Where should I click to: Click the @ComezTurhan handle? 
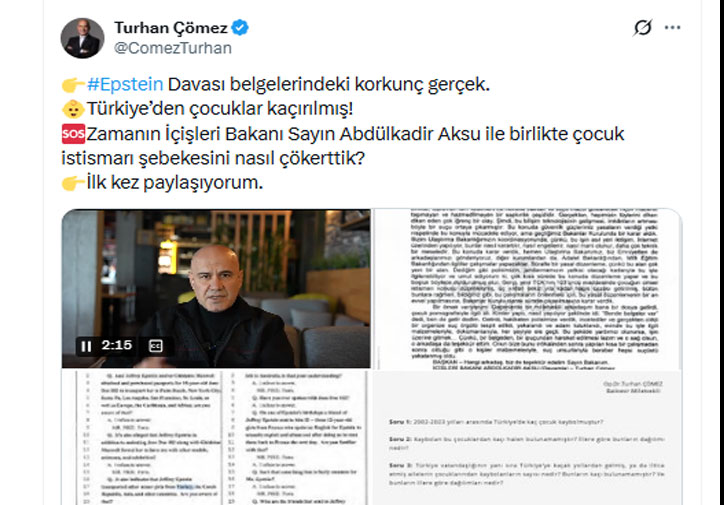173,48
